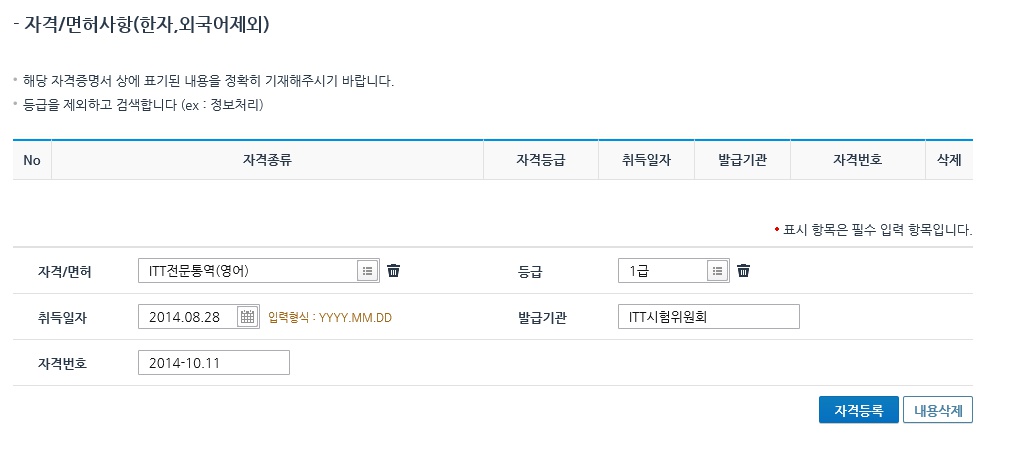Select the 자격등급 table column header

pyautogui.click(x=541, y=160)
